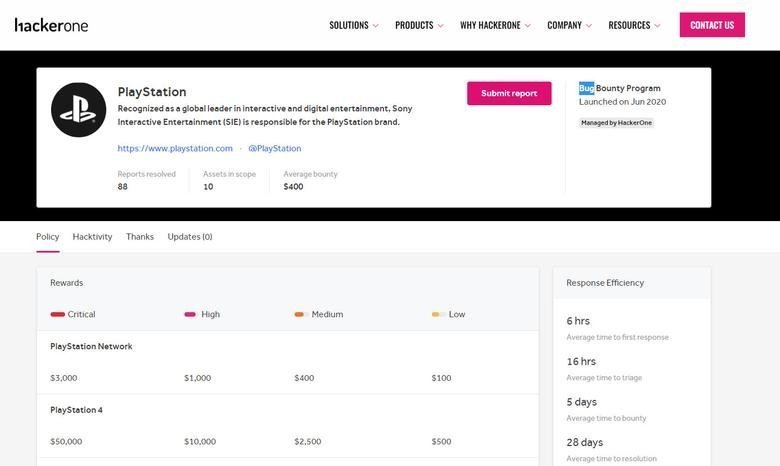Expand the Resources menu

[634, 25]
